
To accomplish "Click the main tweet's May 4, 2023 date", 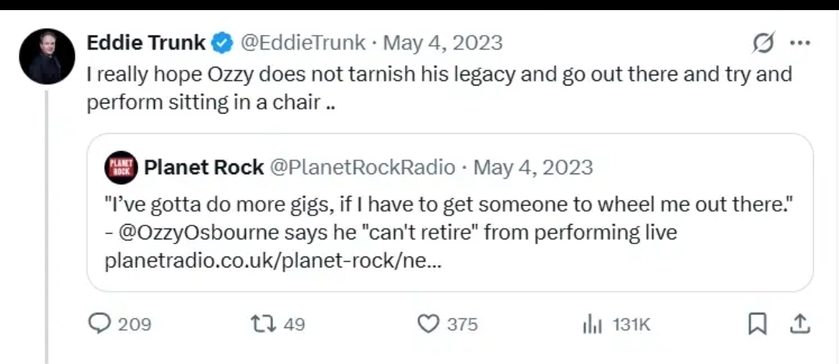I will (443, 42).
